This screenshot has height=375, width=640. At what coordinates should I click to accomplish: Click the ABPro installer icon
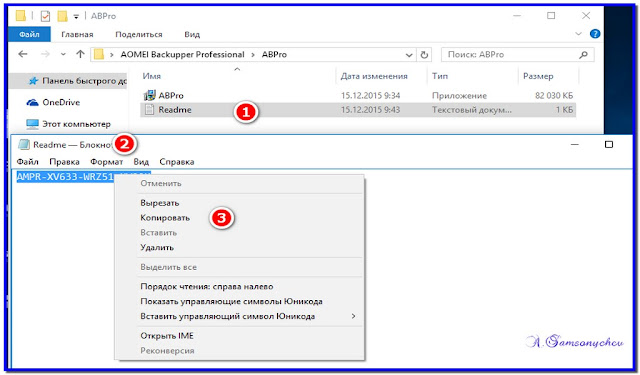(149, 95)
